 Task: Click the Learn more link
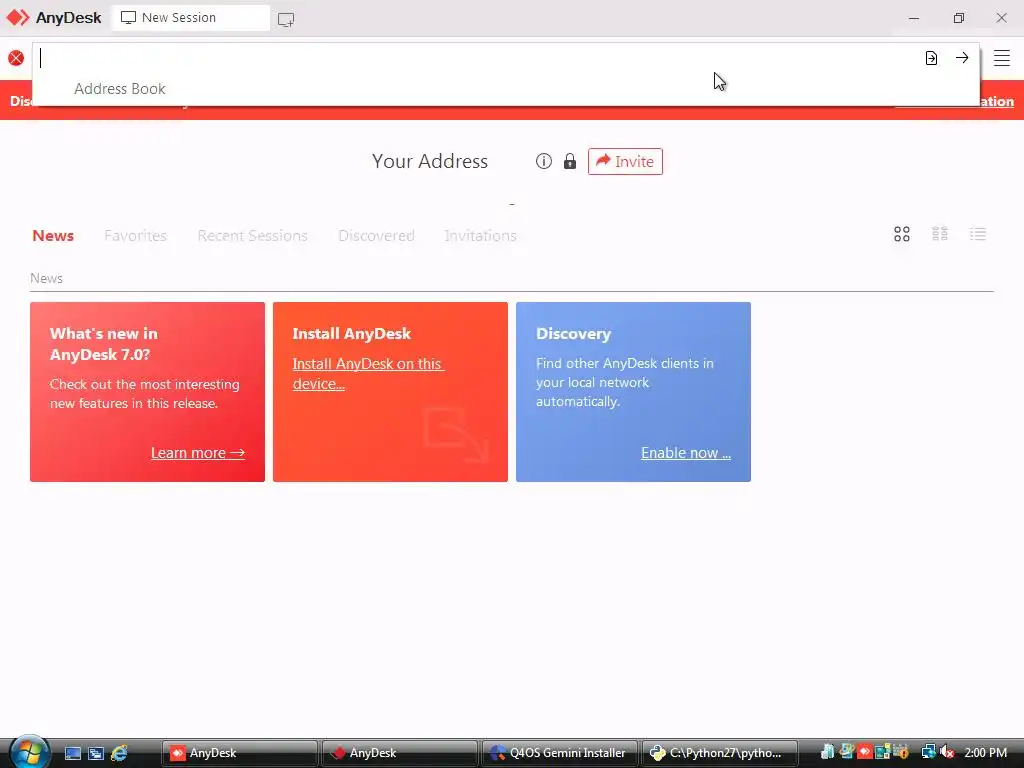click(x=198, y=453)
